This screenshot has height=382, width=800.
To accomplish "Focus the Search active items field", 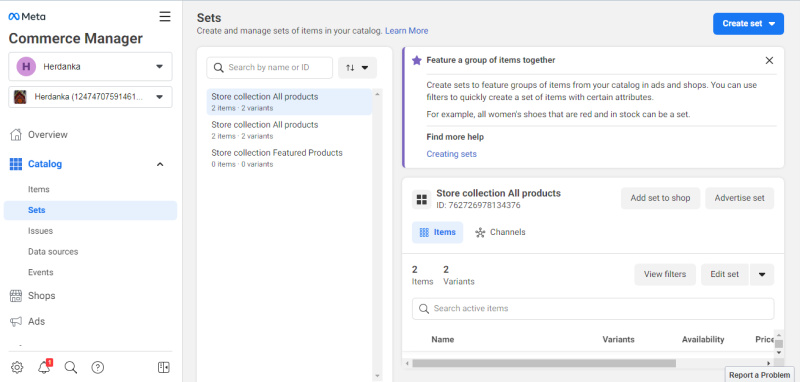I will (x=593, y=309).
